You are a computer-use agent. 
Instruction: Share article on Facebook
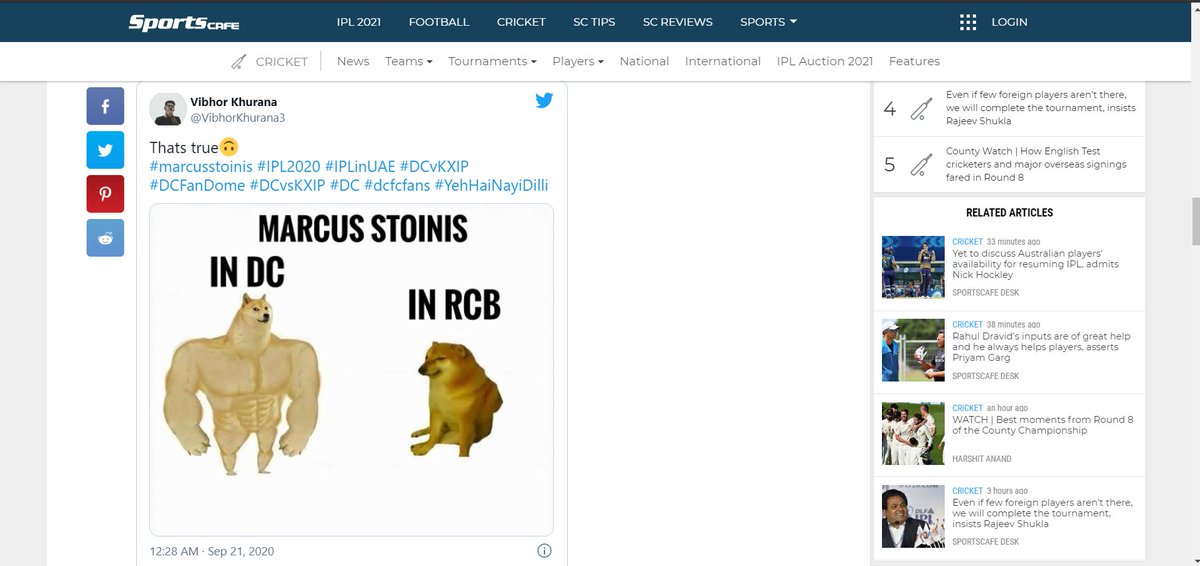tap(105, 106)
